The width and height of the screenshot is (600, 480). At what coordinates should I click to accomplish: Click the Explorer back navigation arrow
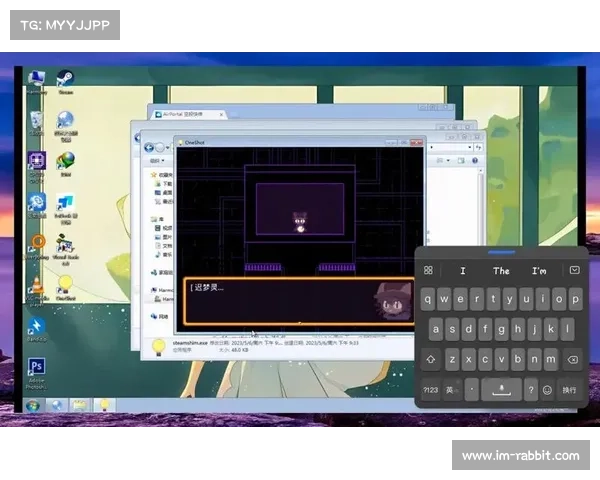(150, 148)
